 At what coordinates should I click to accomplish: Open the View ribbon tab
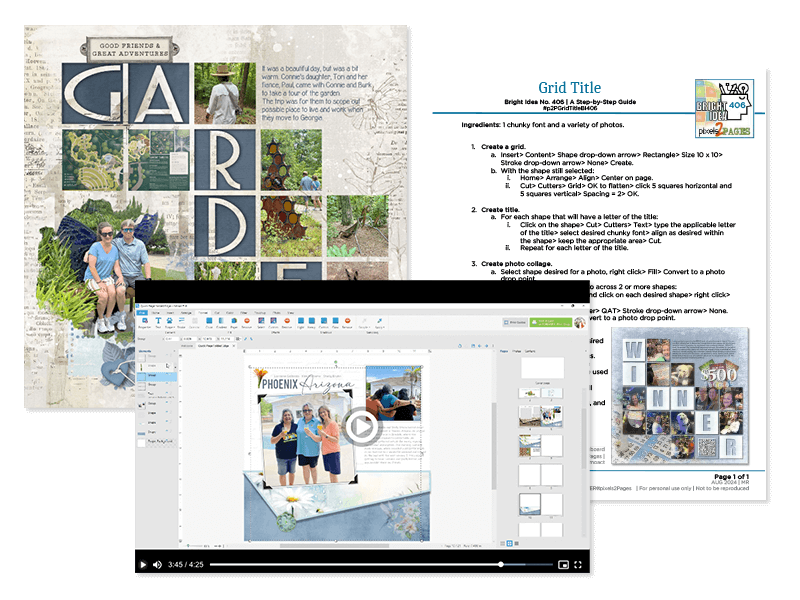(x=291, y=312)
